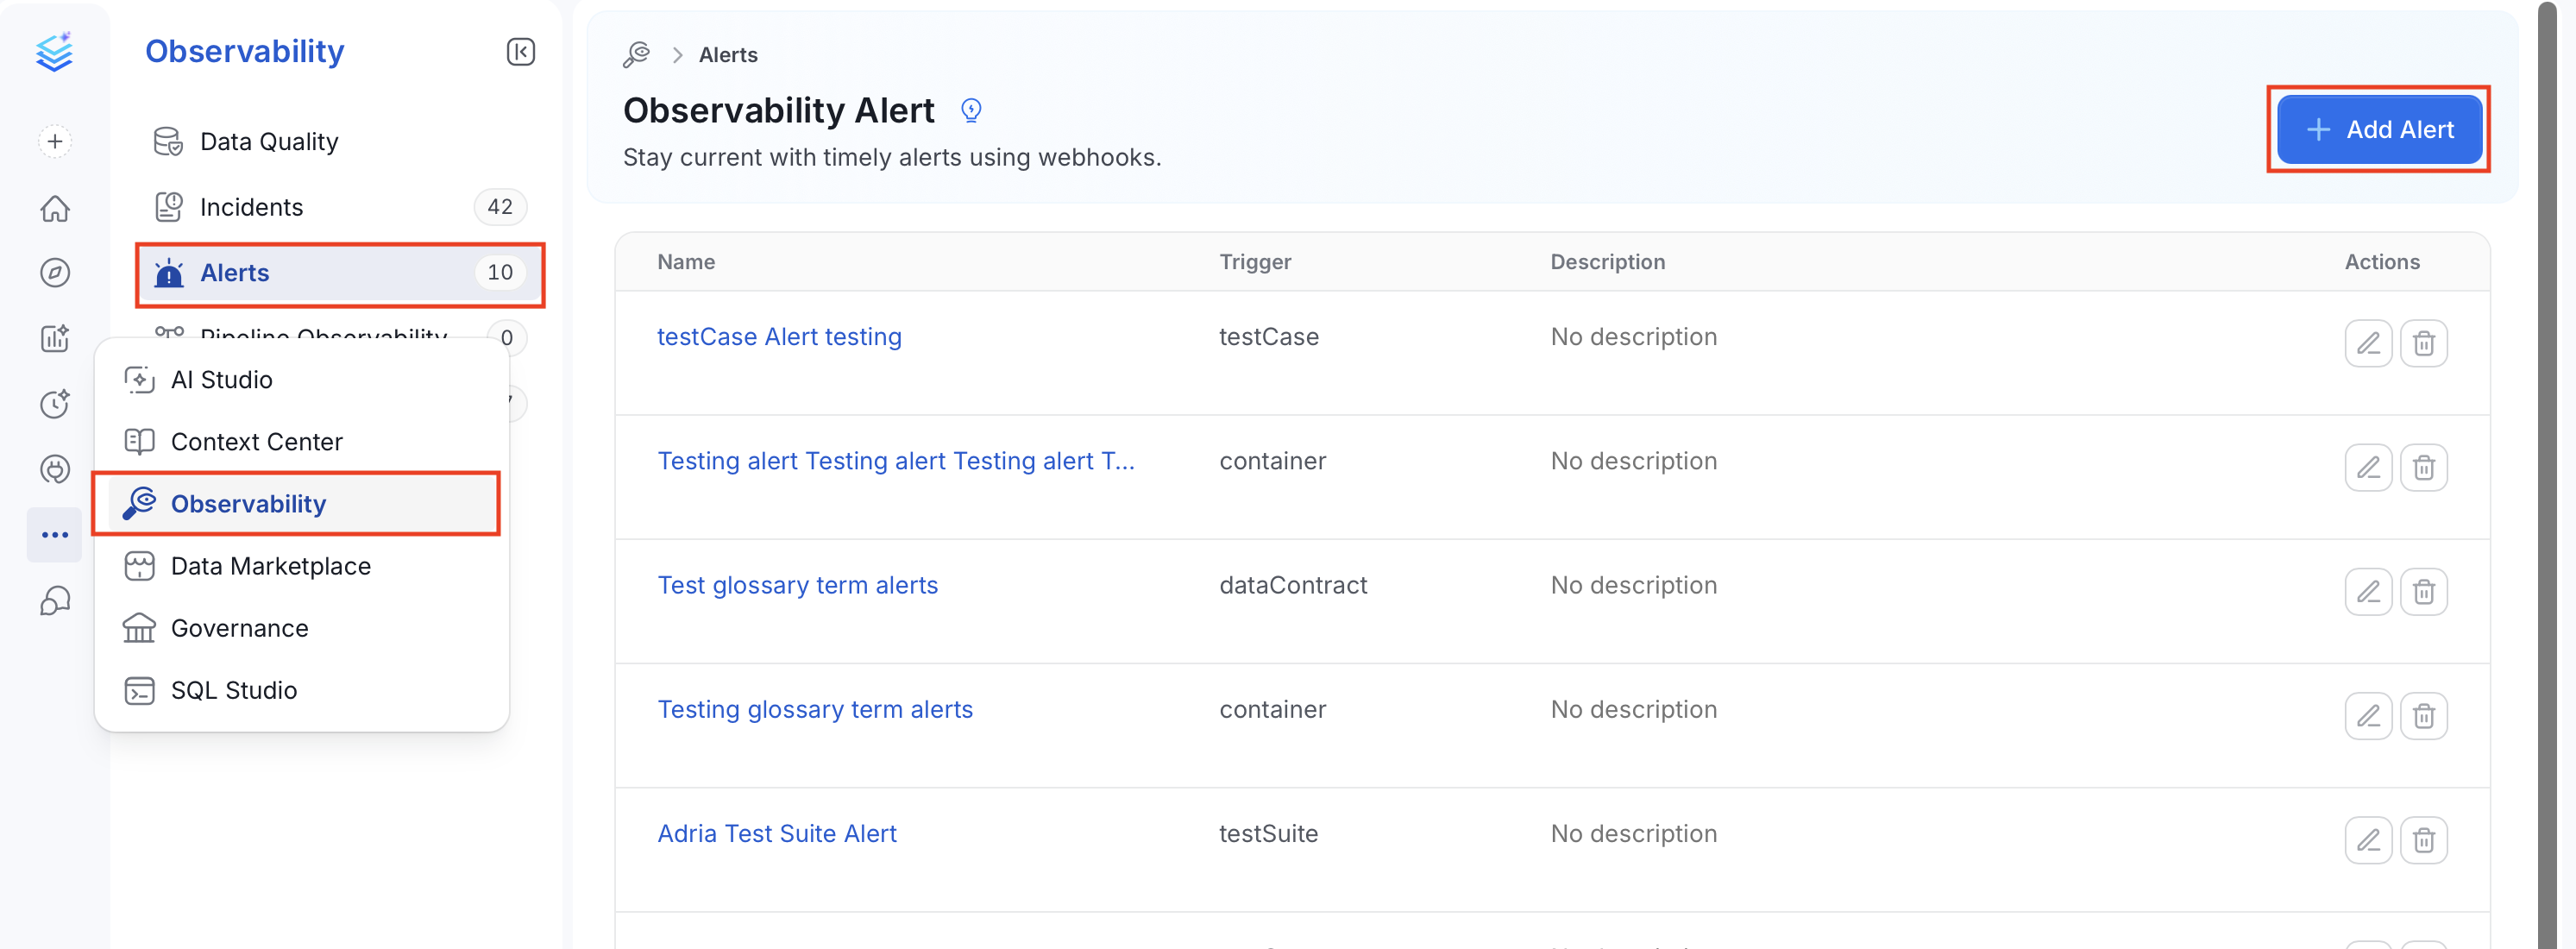Image resolution: width=2576 pixels, height=949 pixels.
Task: Open Data Quality in sidebar
Action: click(340, 141)
